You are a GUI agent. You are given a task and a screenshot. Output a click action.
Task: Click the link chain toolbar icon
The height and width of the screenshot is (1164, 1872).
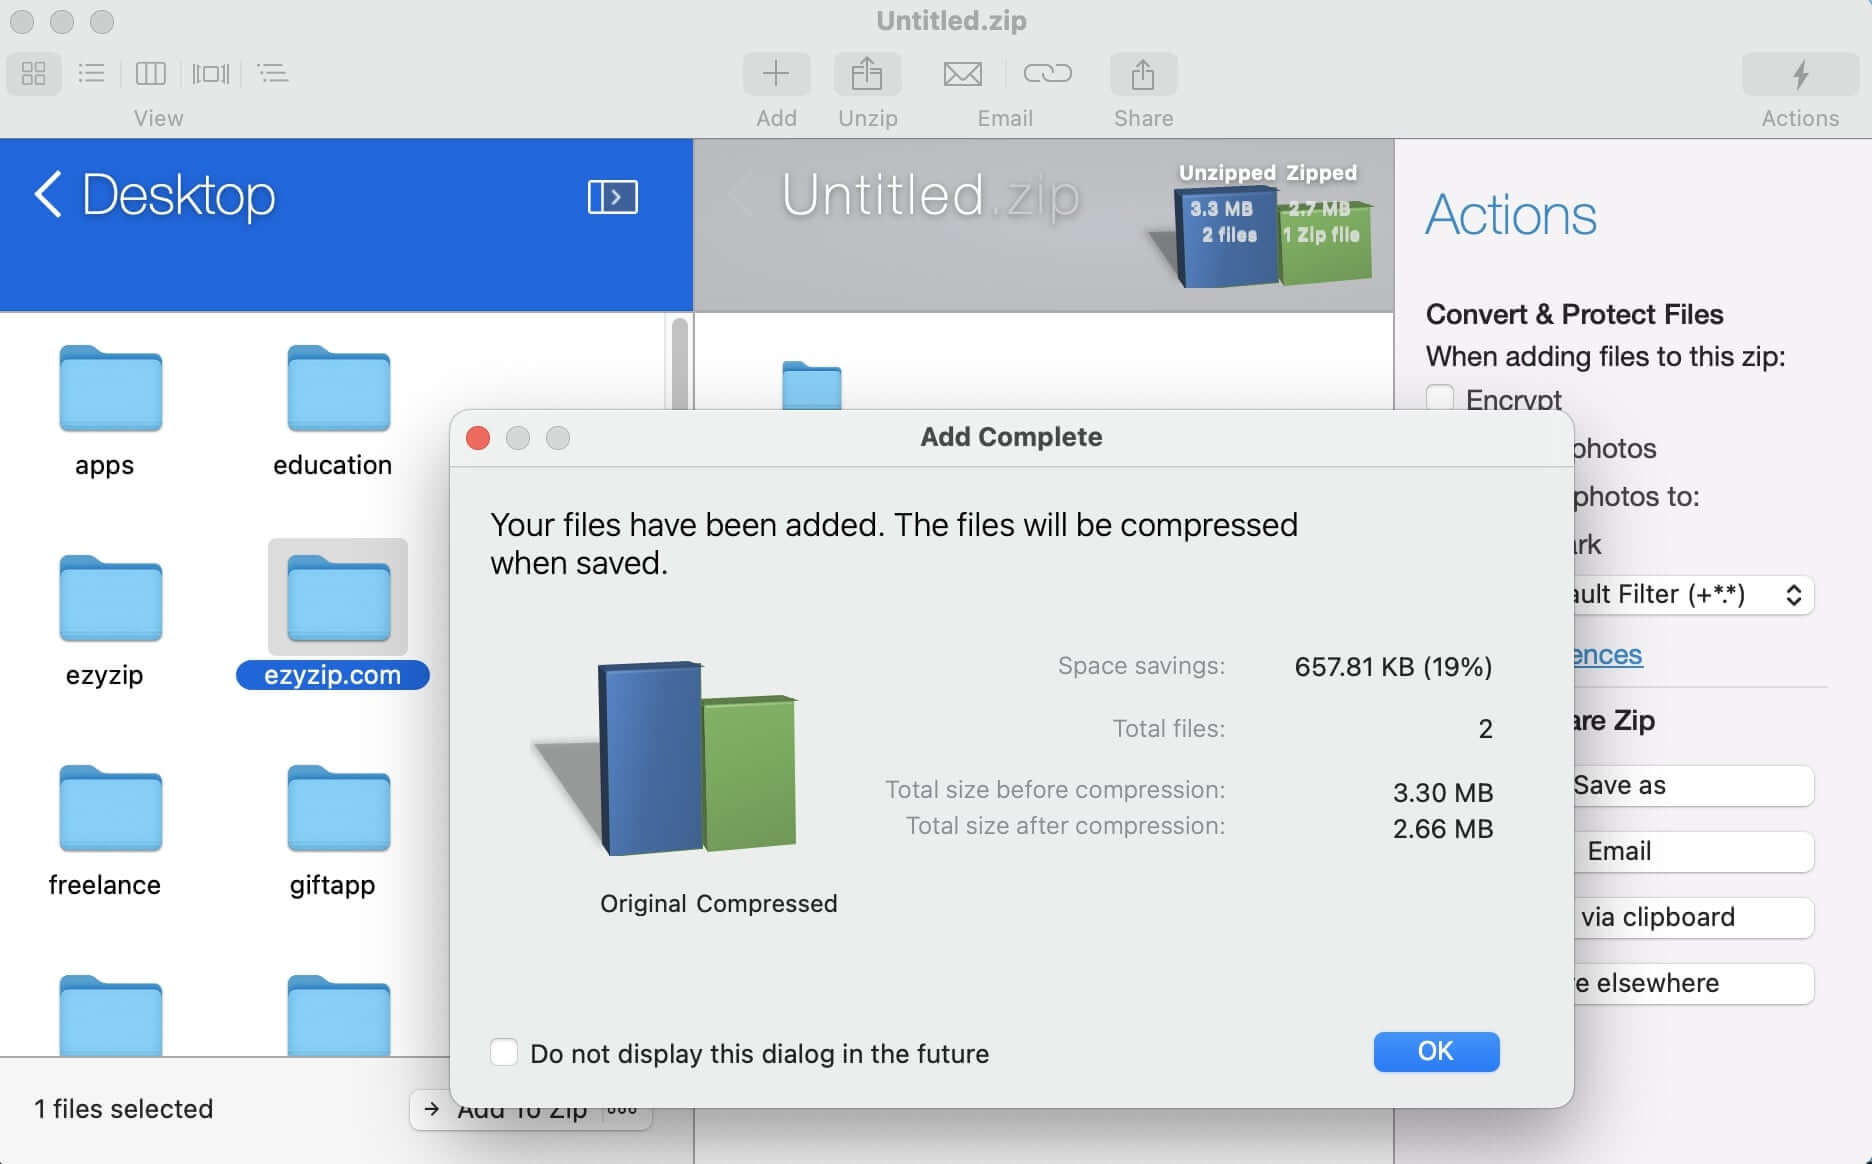pos(1047,74)
